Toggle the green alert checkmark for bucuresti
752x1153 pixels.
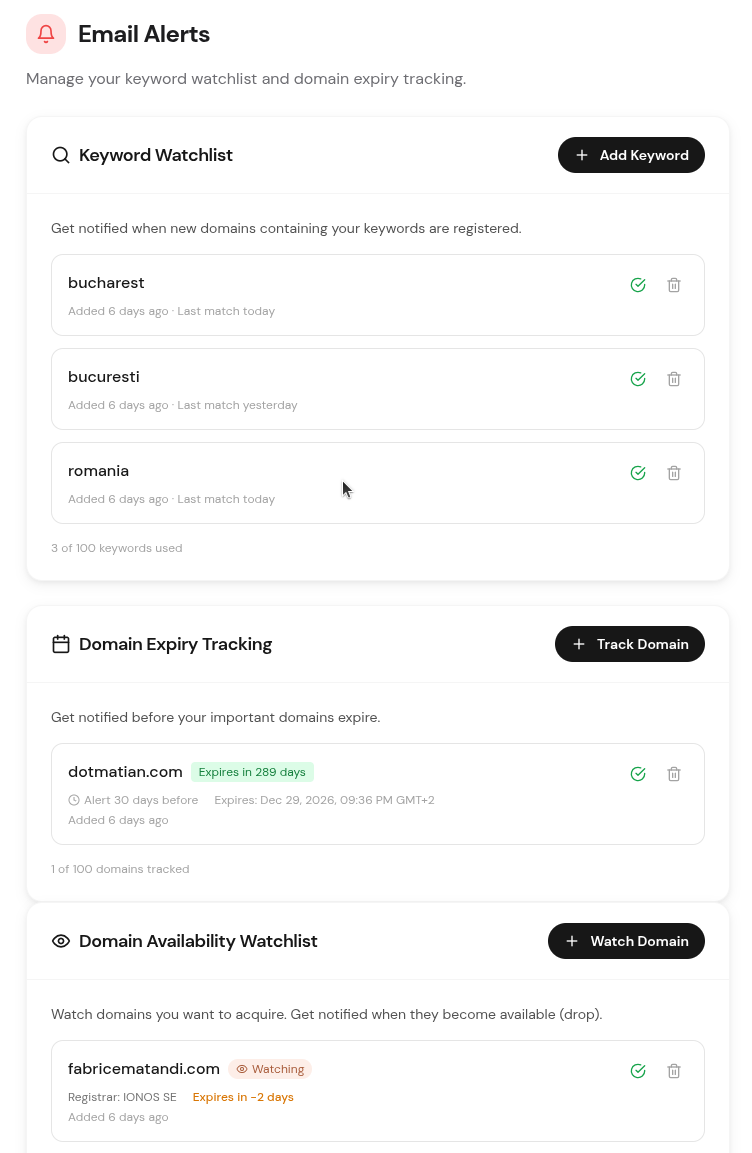(638, 379)
